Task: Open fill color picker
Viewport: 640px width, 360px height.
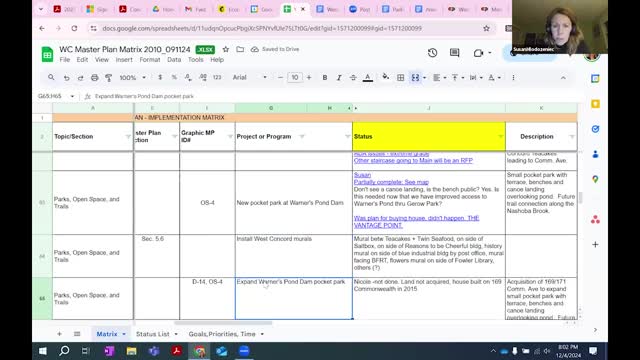Action: (x=385, y=77)
